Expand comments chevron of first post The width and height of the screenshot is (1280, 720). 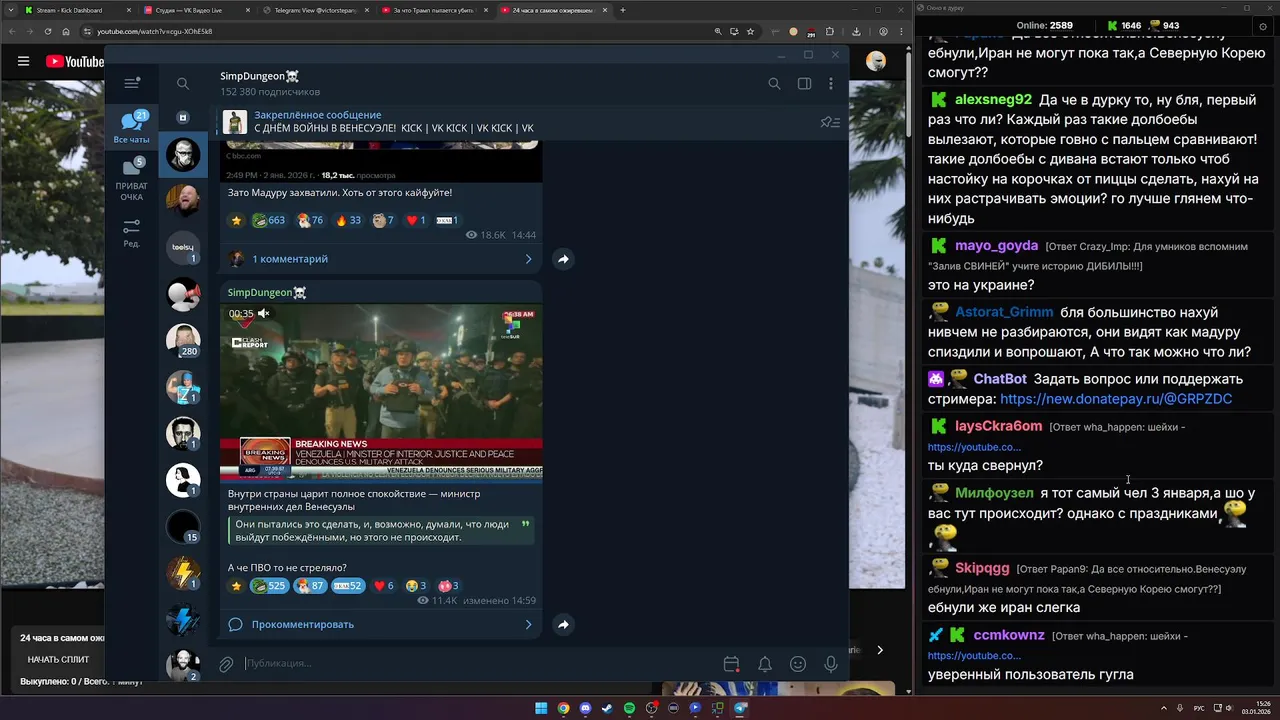[528, 259]
